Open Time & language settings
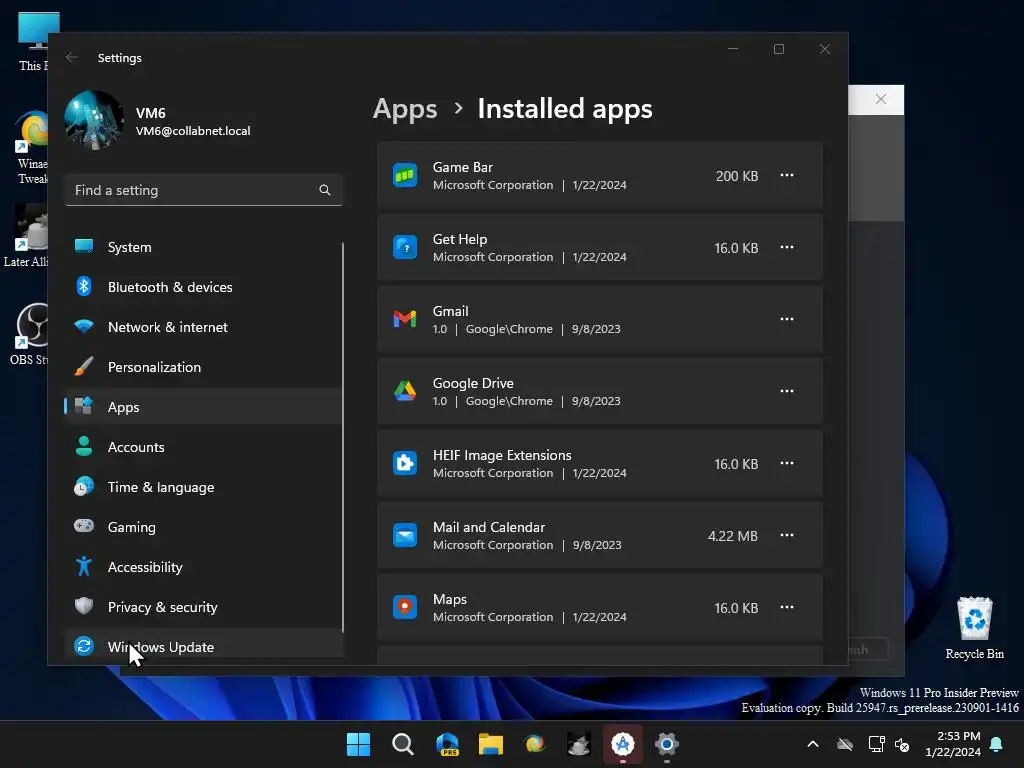This screenshot has width=1024, height=768. [x=202, y=487]
